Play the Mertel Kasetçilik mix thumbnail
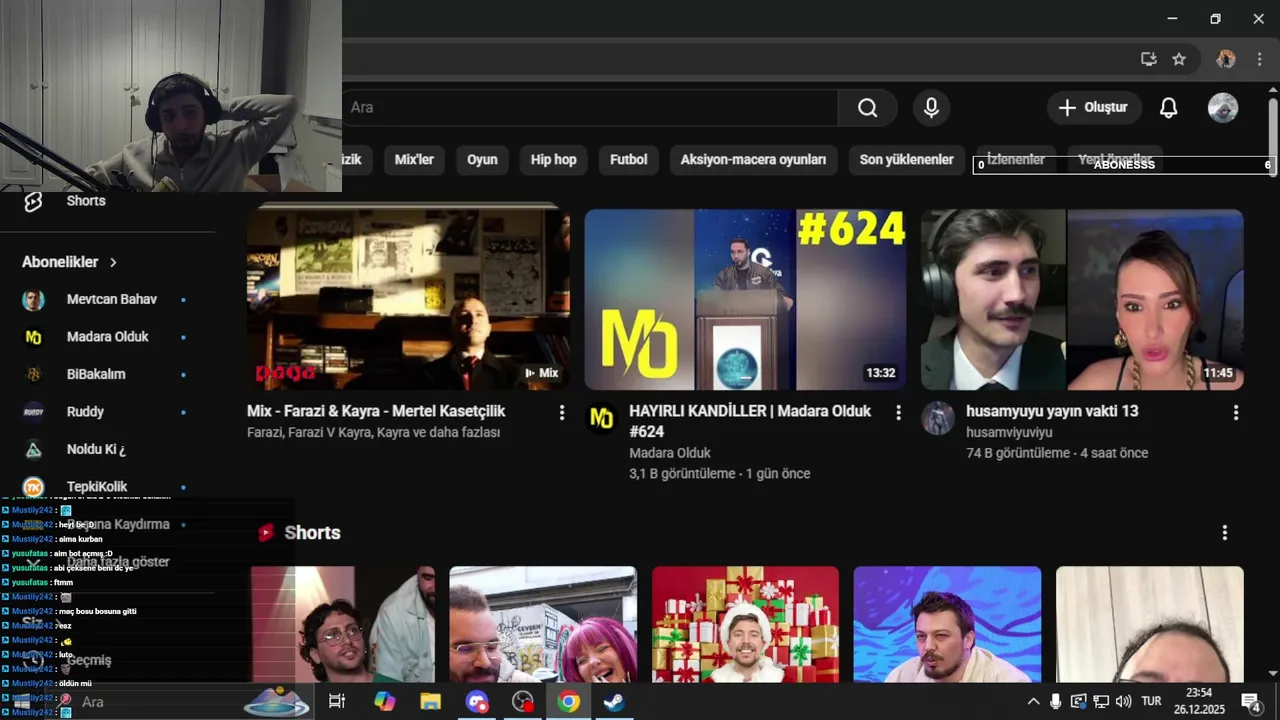 coord(408,300)
